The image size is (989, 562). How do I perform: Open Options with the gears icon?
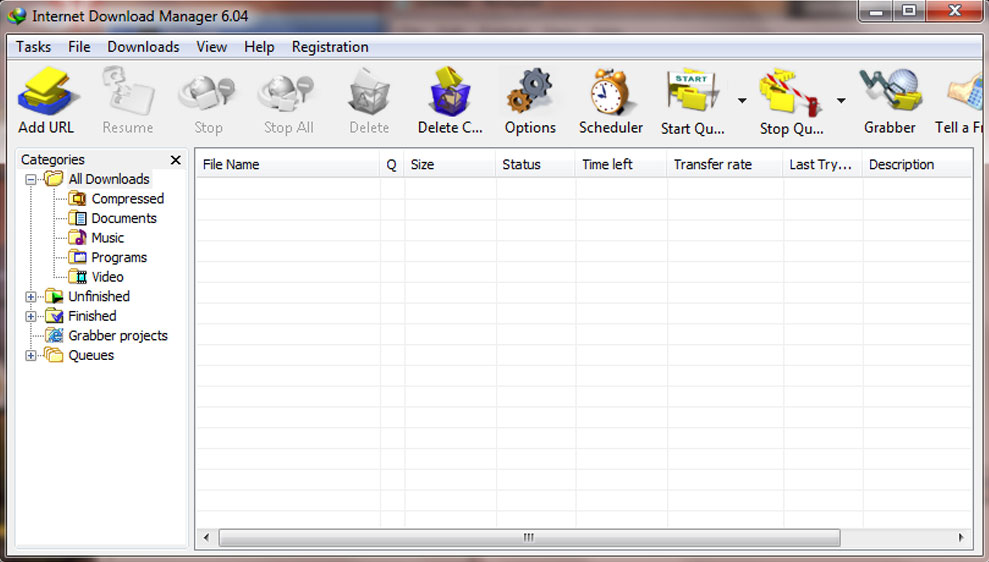click(530, 92)
